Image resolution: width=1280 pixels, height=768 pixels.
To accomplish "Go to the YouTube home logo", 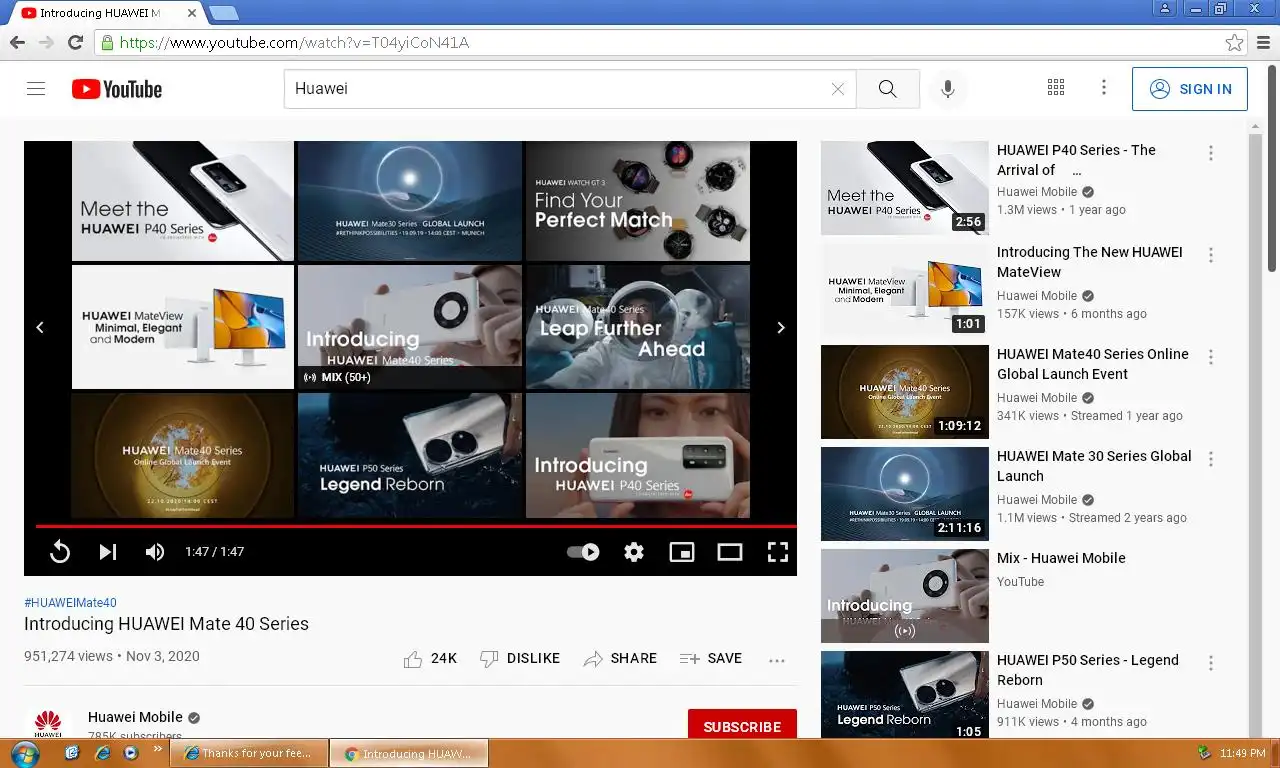I will coord(117,89).
